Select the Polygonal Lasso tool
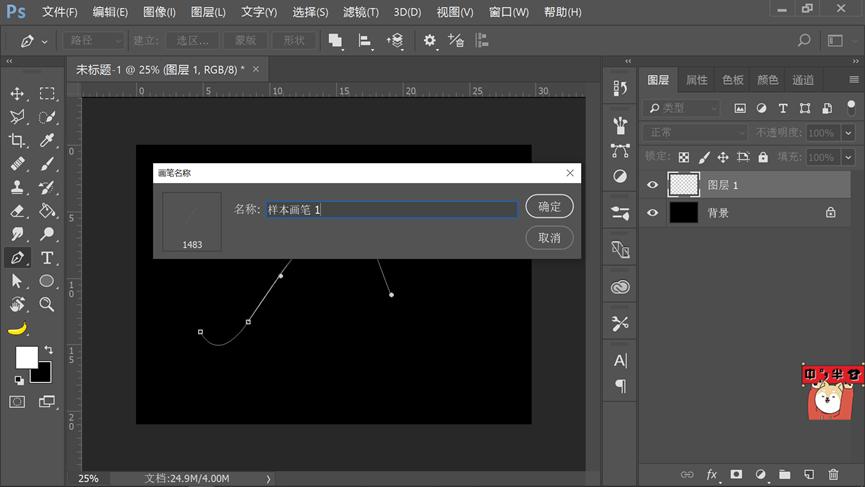 [17, 117]
